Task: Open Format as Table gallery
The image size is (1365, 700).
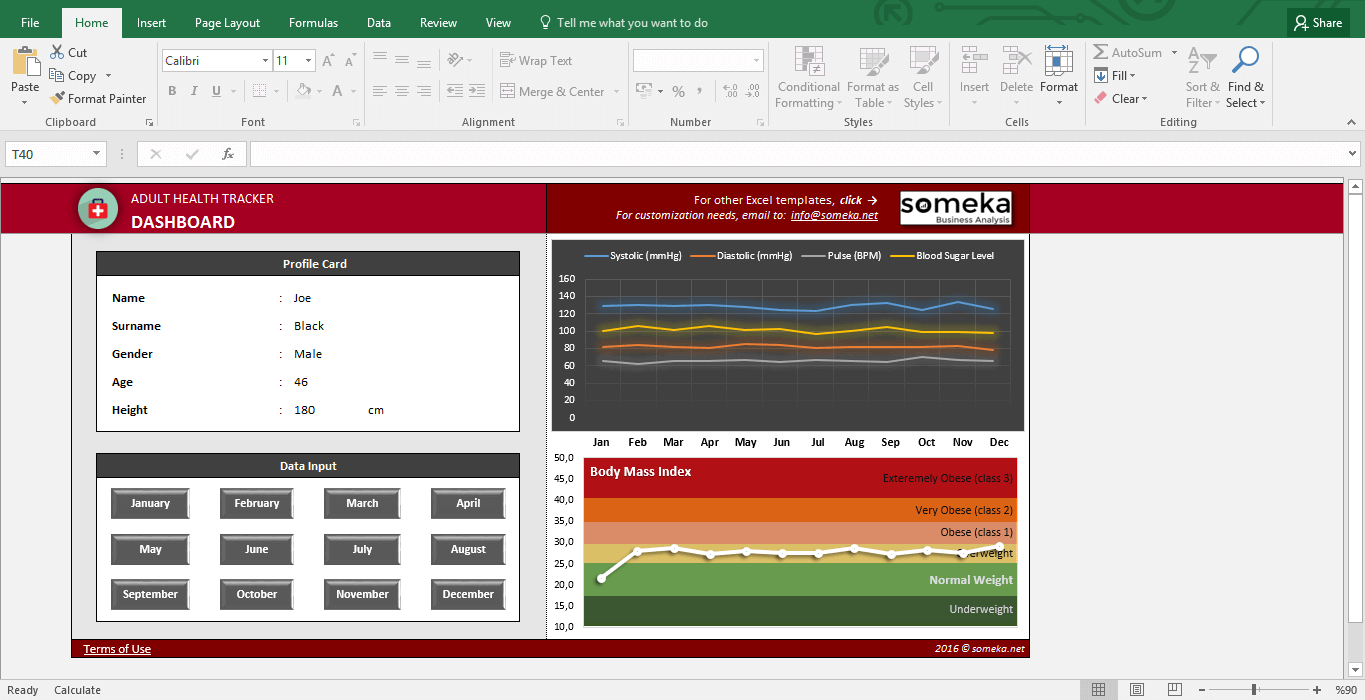Action: click(873, 78)
